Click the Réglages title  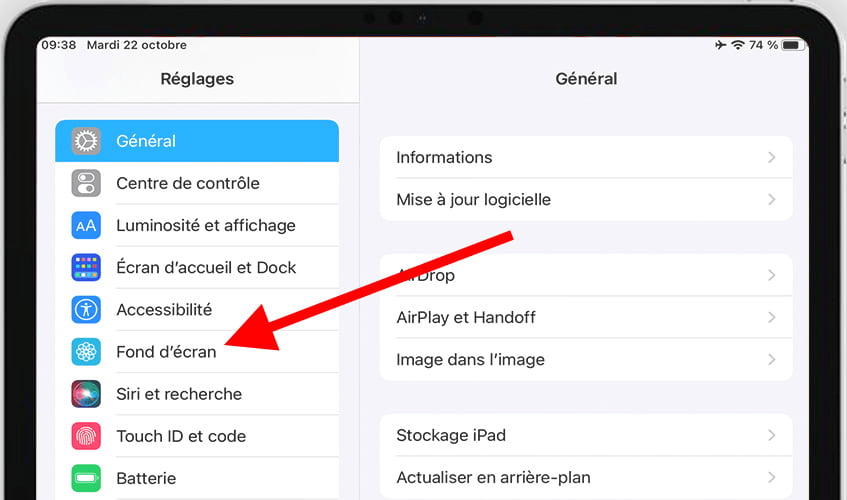pyautogui.click(x=197, y=79)
